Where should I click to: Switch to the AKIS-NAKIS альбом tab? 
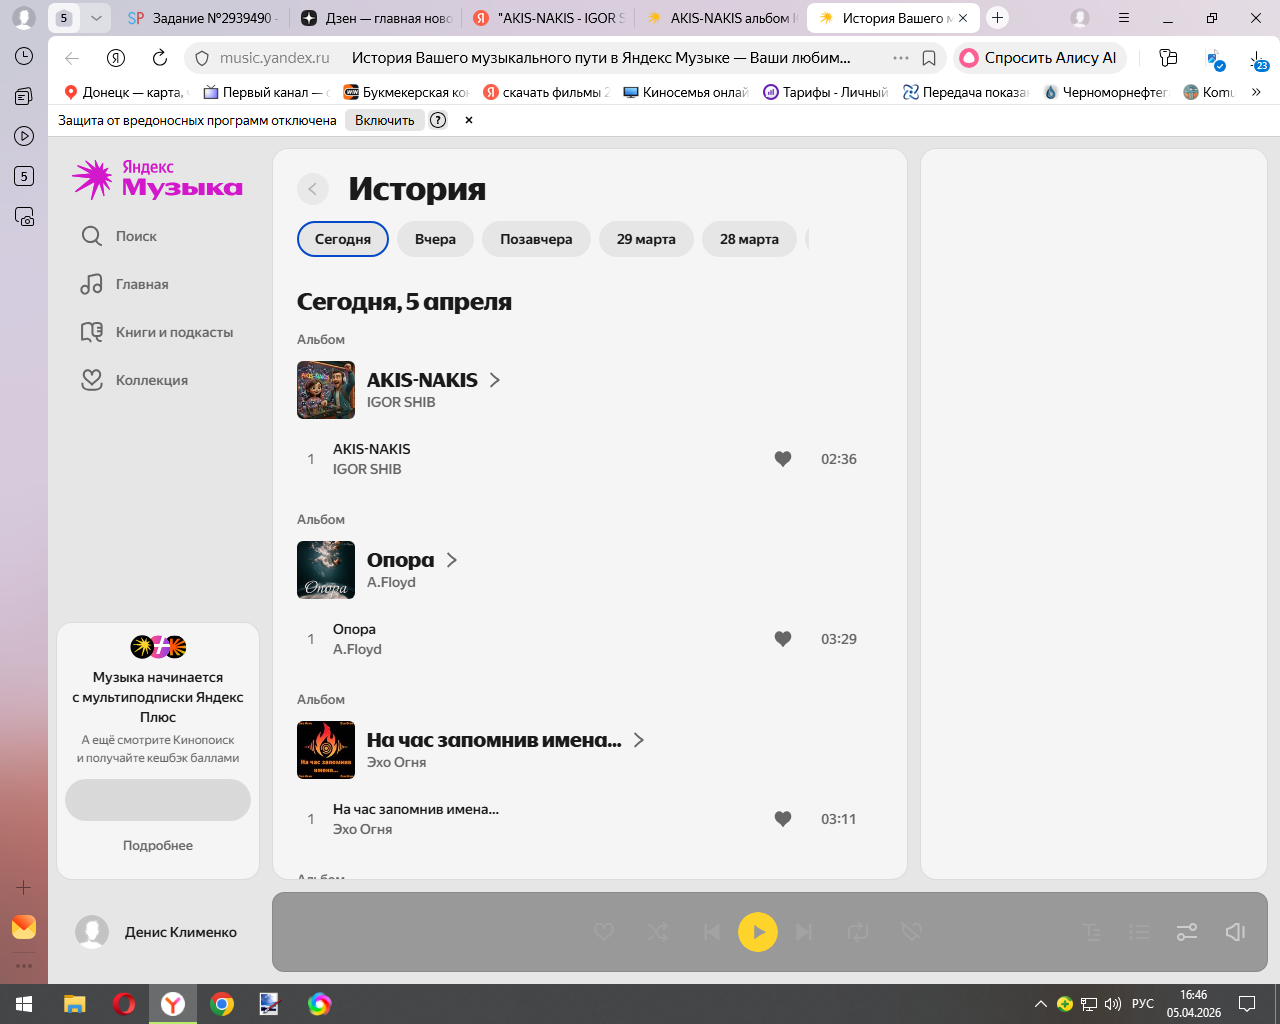click(x=722, y=18)
